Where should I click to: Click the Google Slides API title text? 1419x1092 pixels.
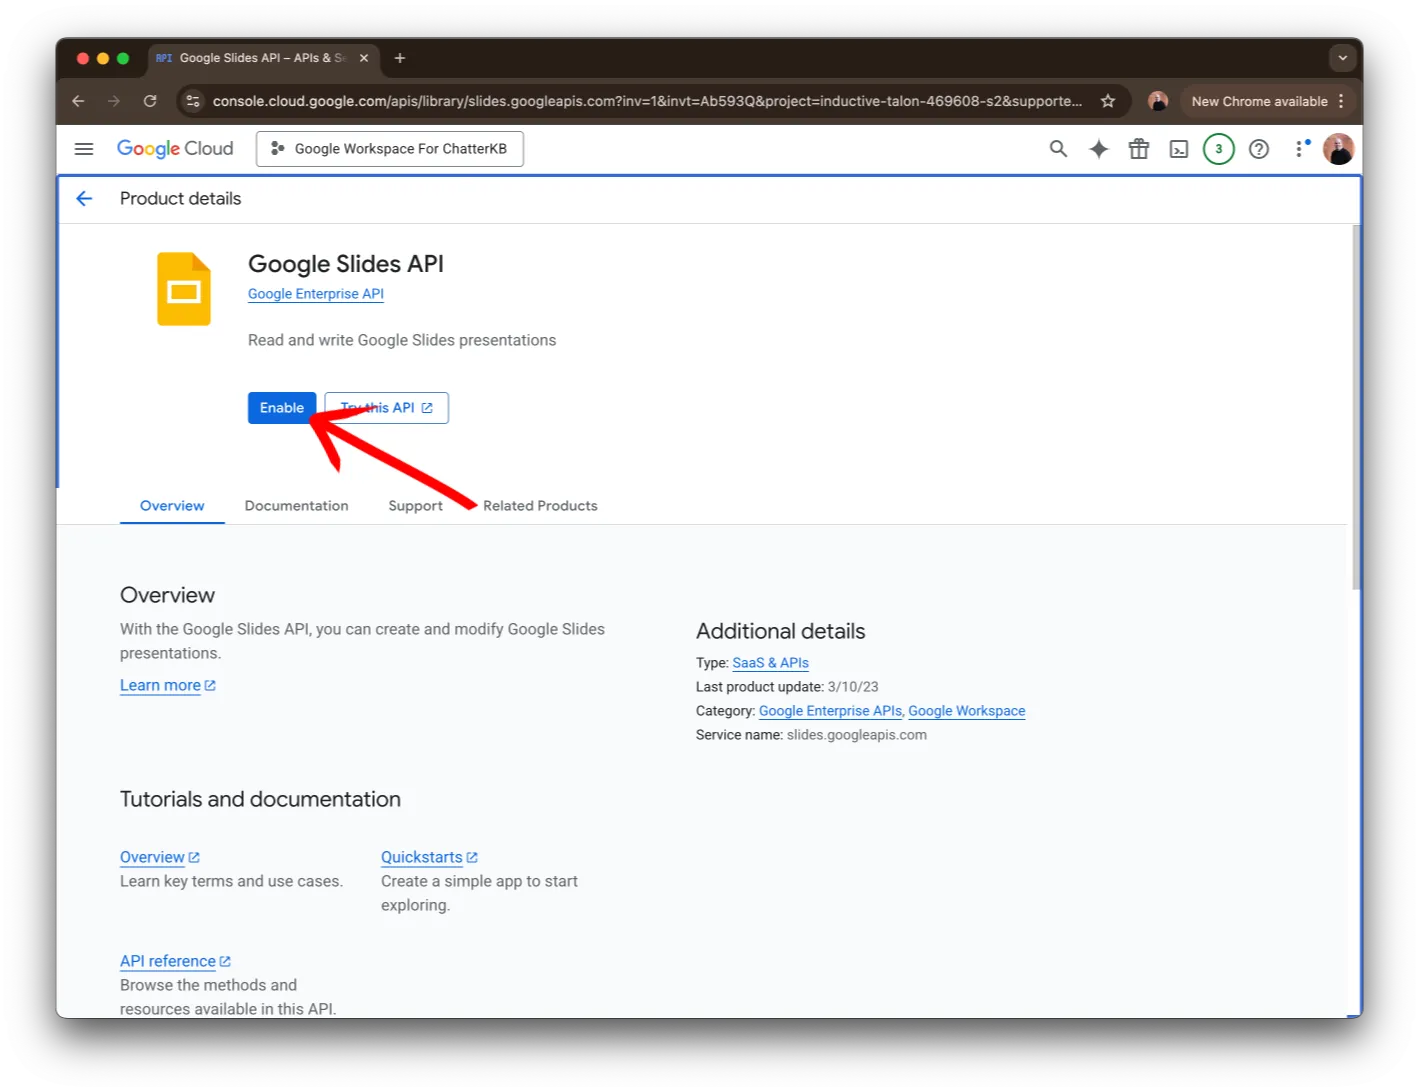[x=346, y=264]
